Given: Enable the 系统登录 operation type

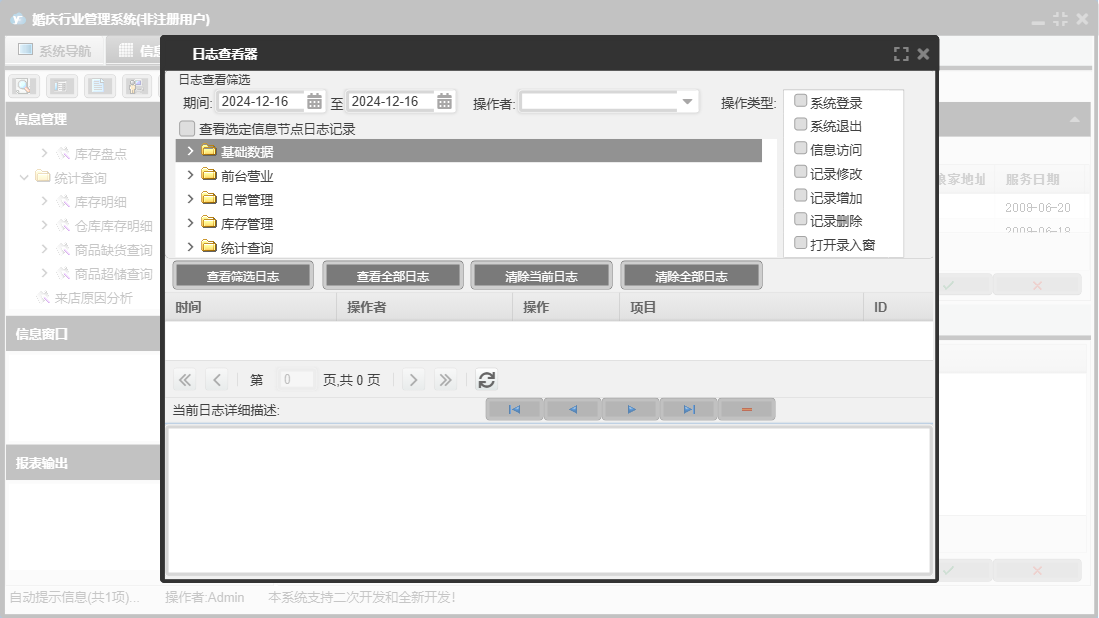Looking at the screenshot, I should click(x=800, y=101).
